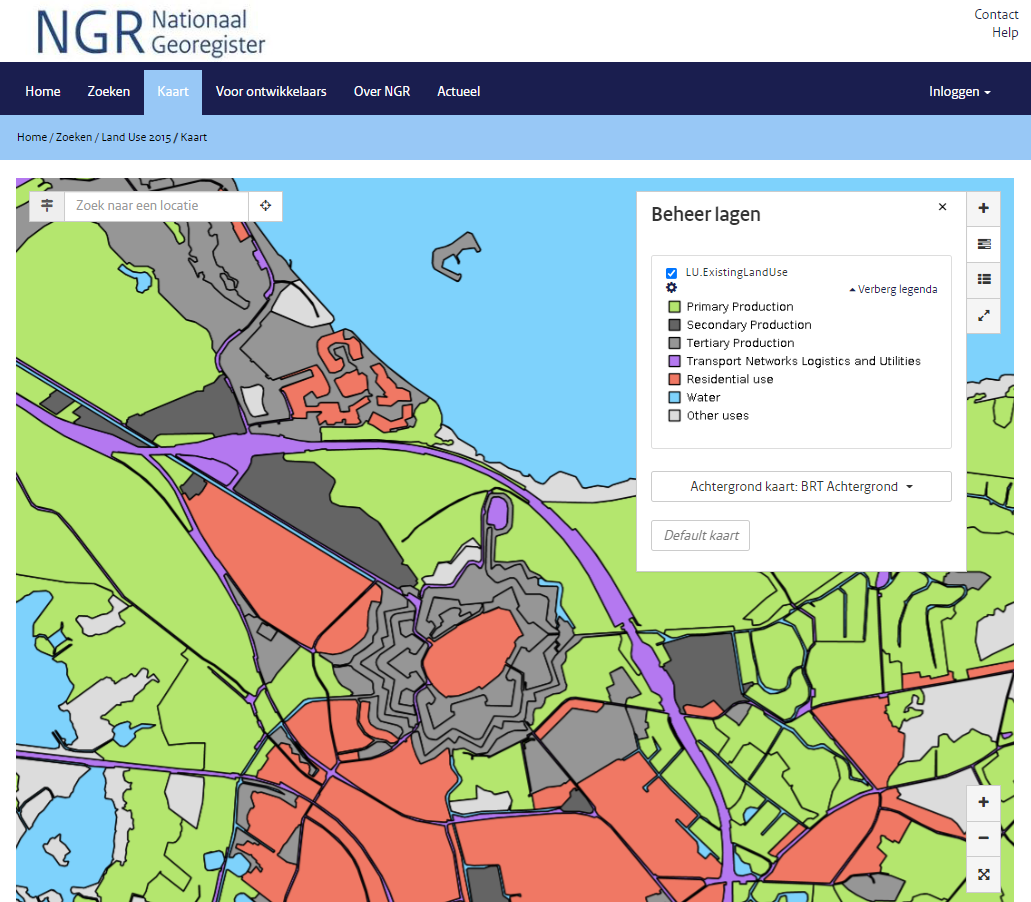1031x902 pixels.
Task: Open LU.ExistingLandUse layer settings gear
Action: [x=671, y=288]
